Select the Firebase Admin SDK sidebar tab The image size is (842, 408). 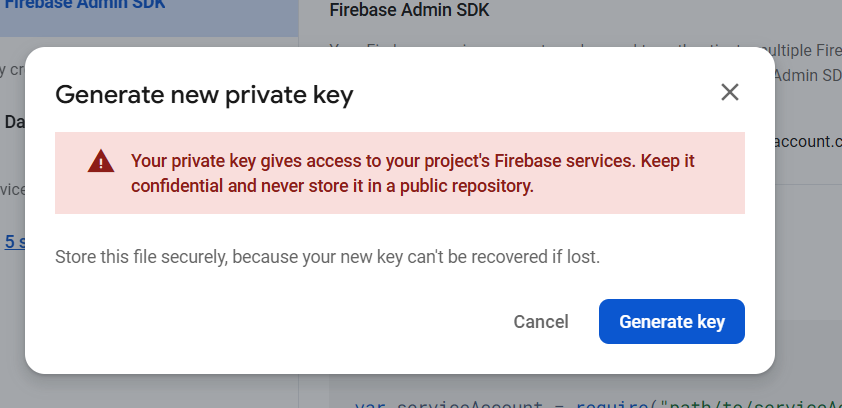83,6
